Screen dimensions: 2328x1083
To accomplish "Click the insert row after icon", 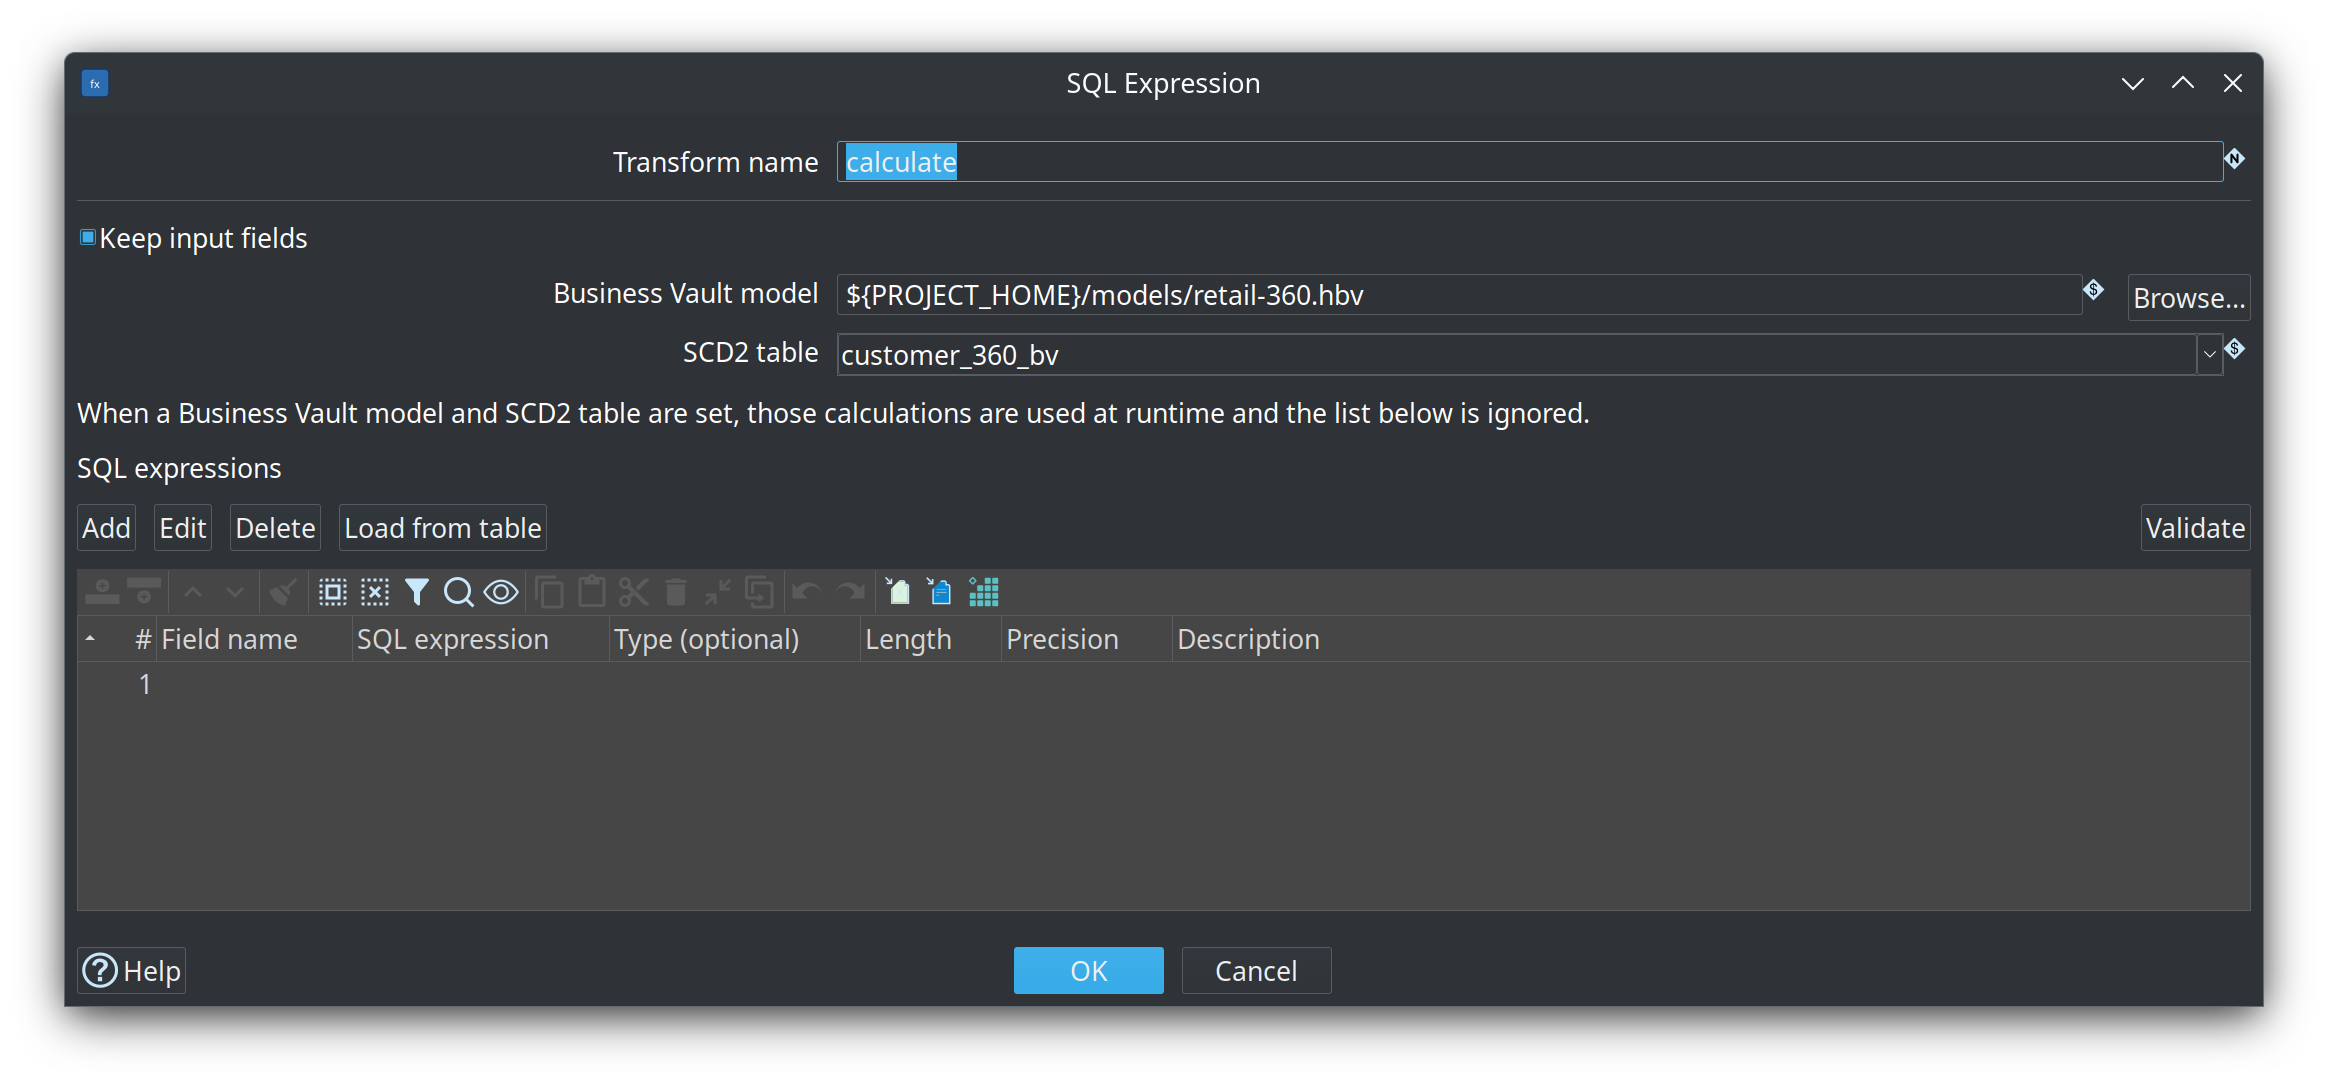I will point(144,592).
